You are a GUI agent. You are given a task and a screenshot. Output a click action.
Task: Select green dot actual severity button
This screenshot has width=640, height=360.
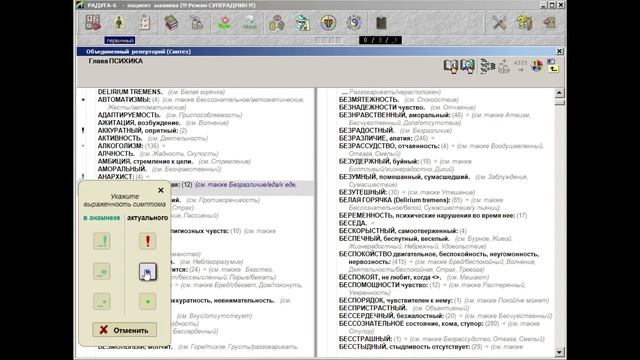147,302
